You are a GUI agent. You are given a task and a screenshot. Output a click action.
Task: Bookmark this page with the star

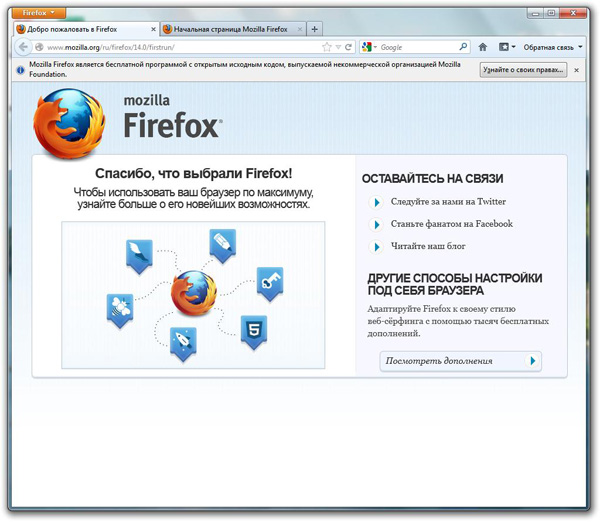pos(326,47)
